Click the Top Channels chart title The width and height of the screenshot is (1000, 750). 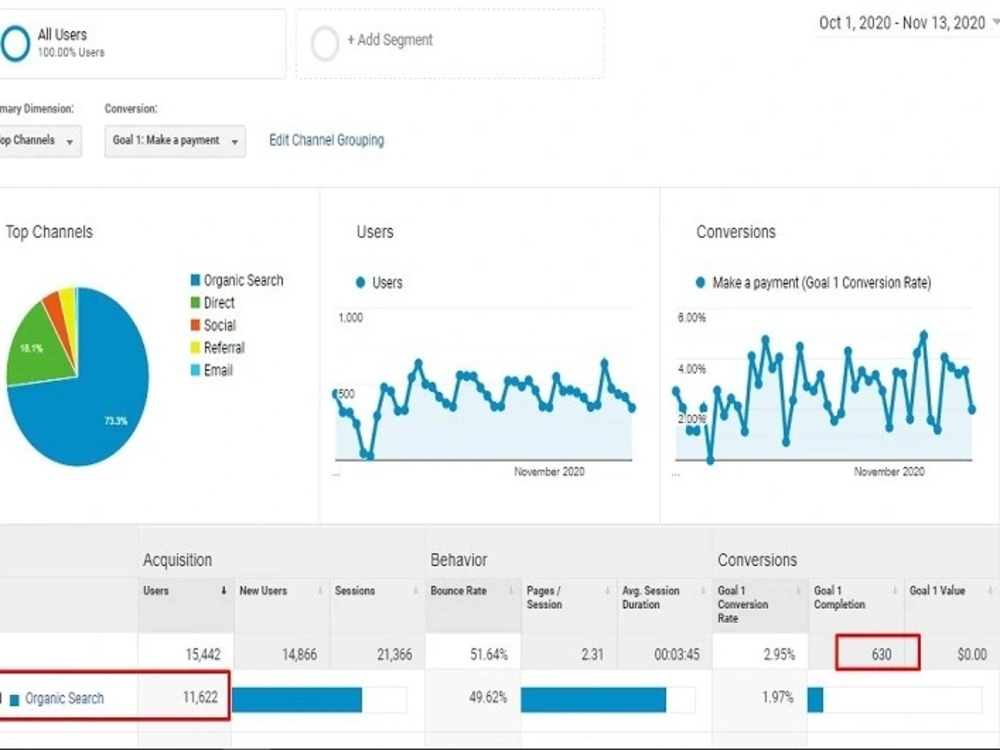(49, 232)
